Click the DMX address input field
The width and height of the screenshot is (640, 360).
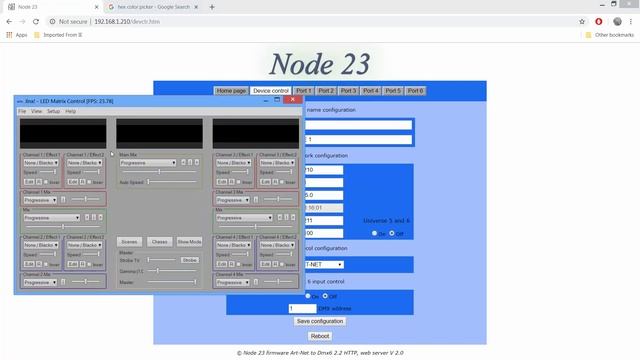tap(302, 308)
